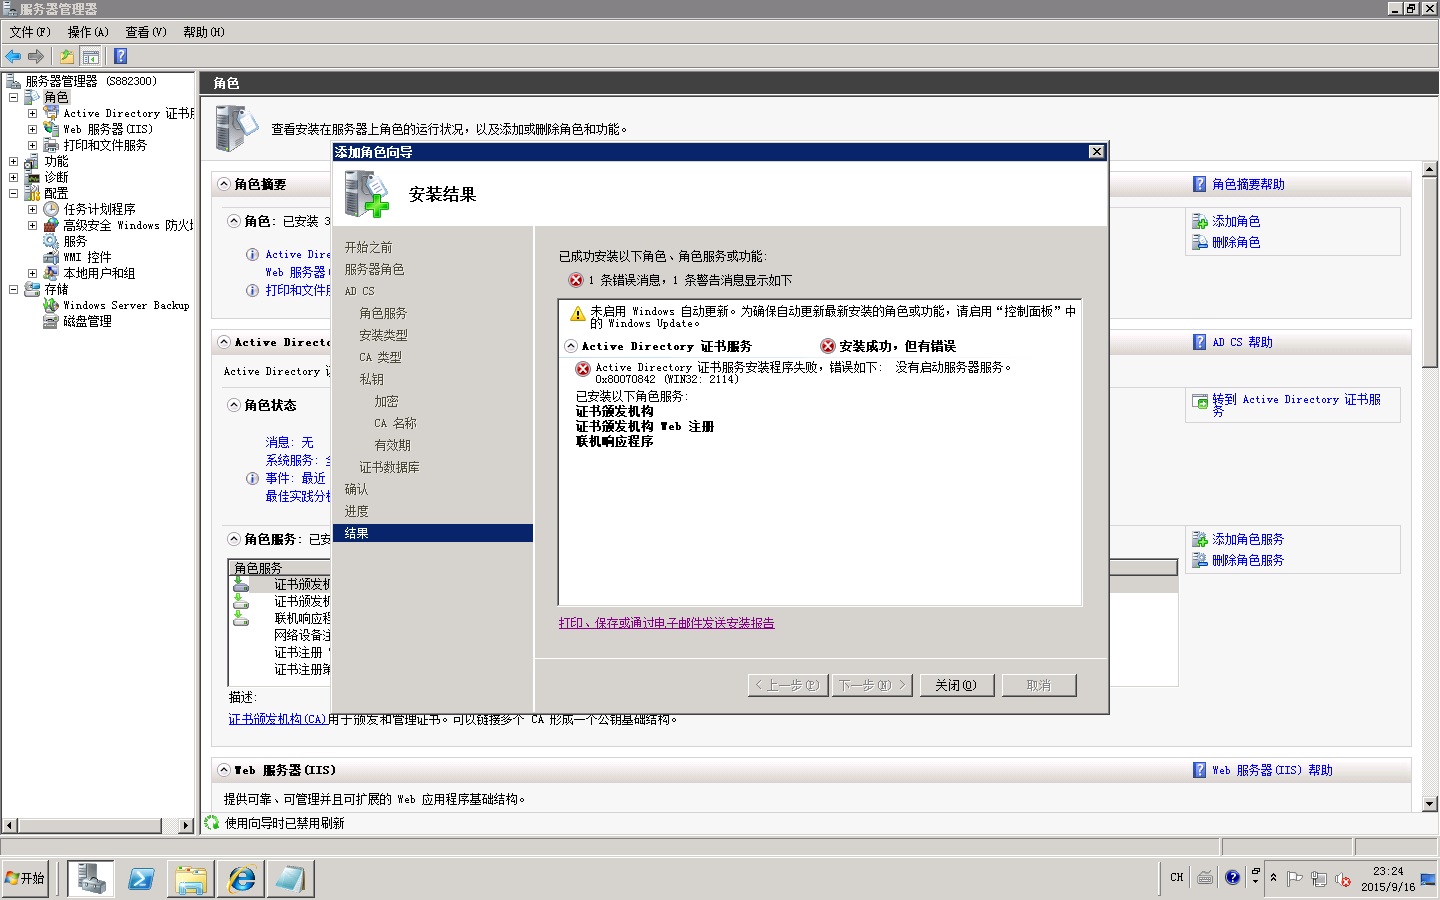Open the 文件(F) menu
Viewport: 1440px width, 900px height.
[30, 32]
